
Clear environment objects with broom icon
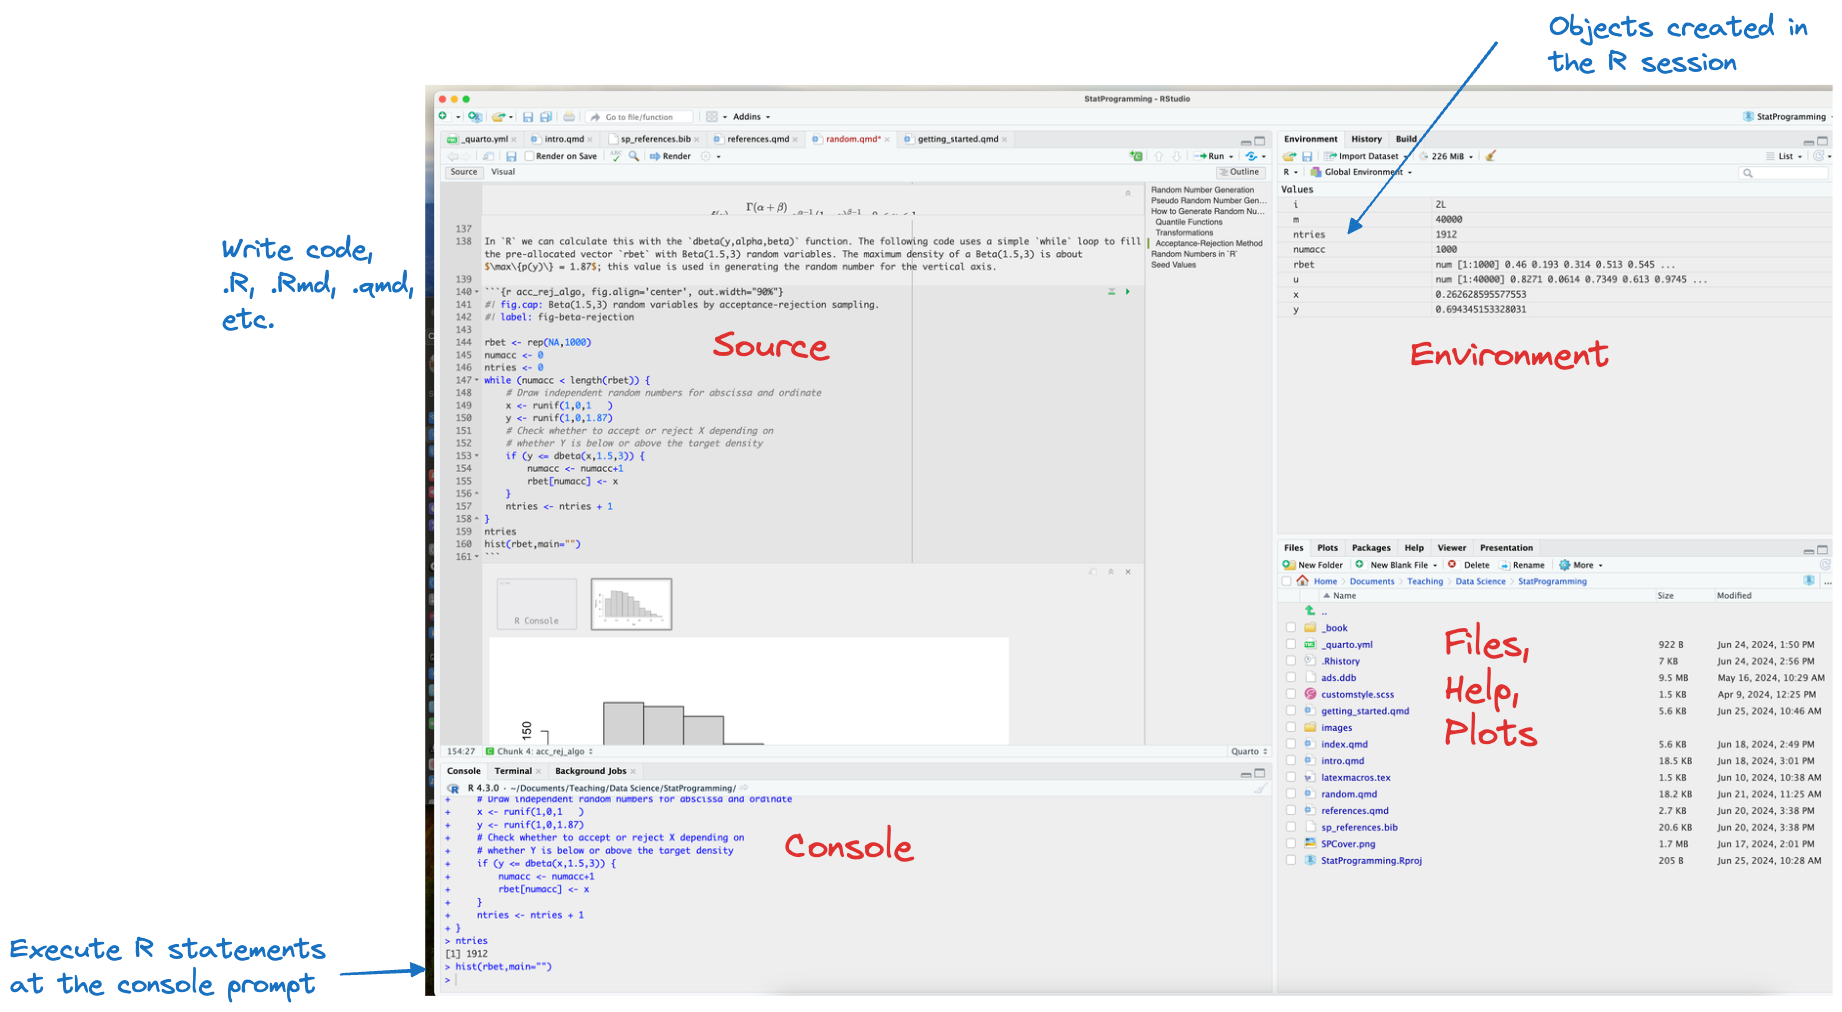[x=1490, y=156]
